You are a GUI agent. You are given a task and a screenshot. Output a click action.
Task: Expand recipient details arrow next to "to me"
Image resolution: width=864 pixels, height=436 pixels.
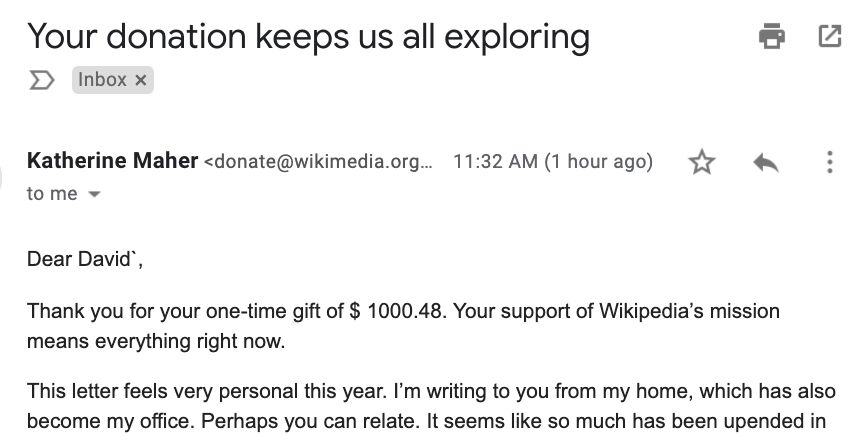point(95,194)
